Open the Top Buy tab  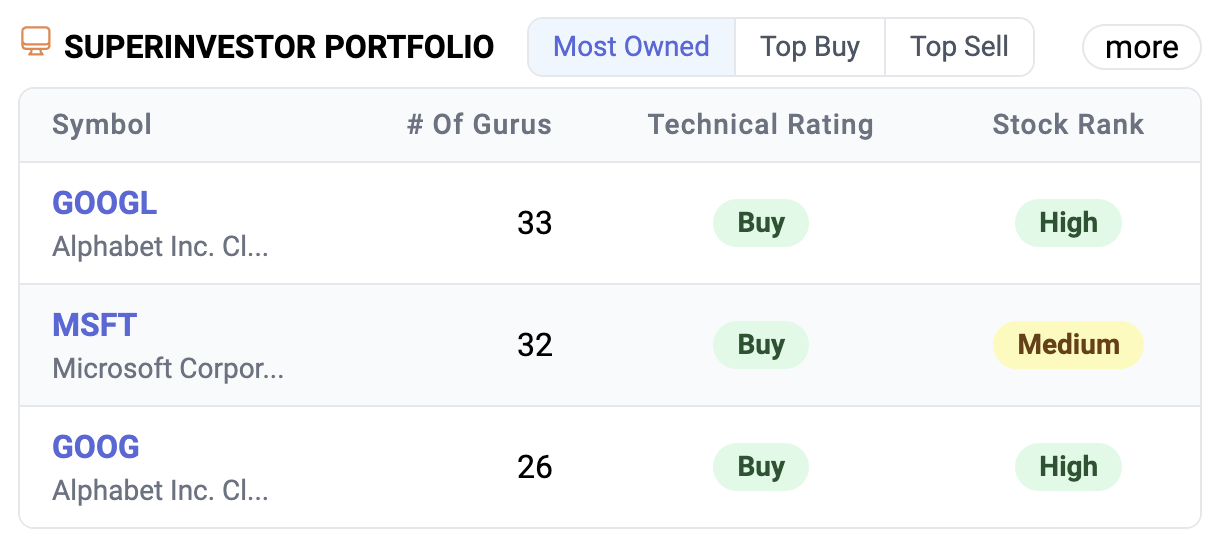pos(810,47)
